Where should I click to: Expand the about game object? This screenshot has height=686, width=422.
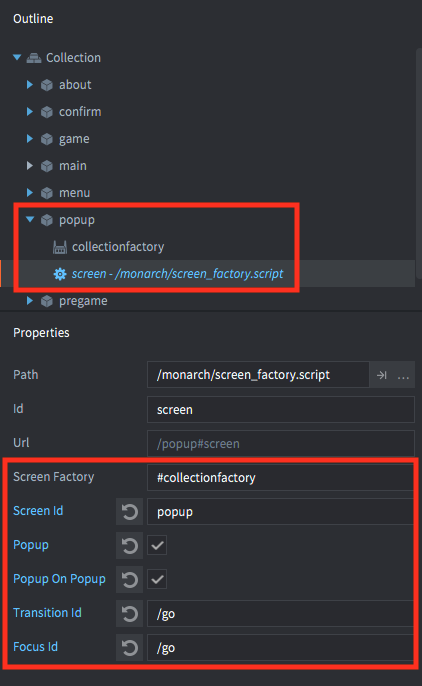point(30,84)
